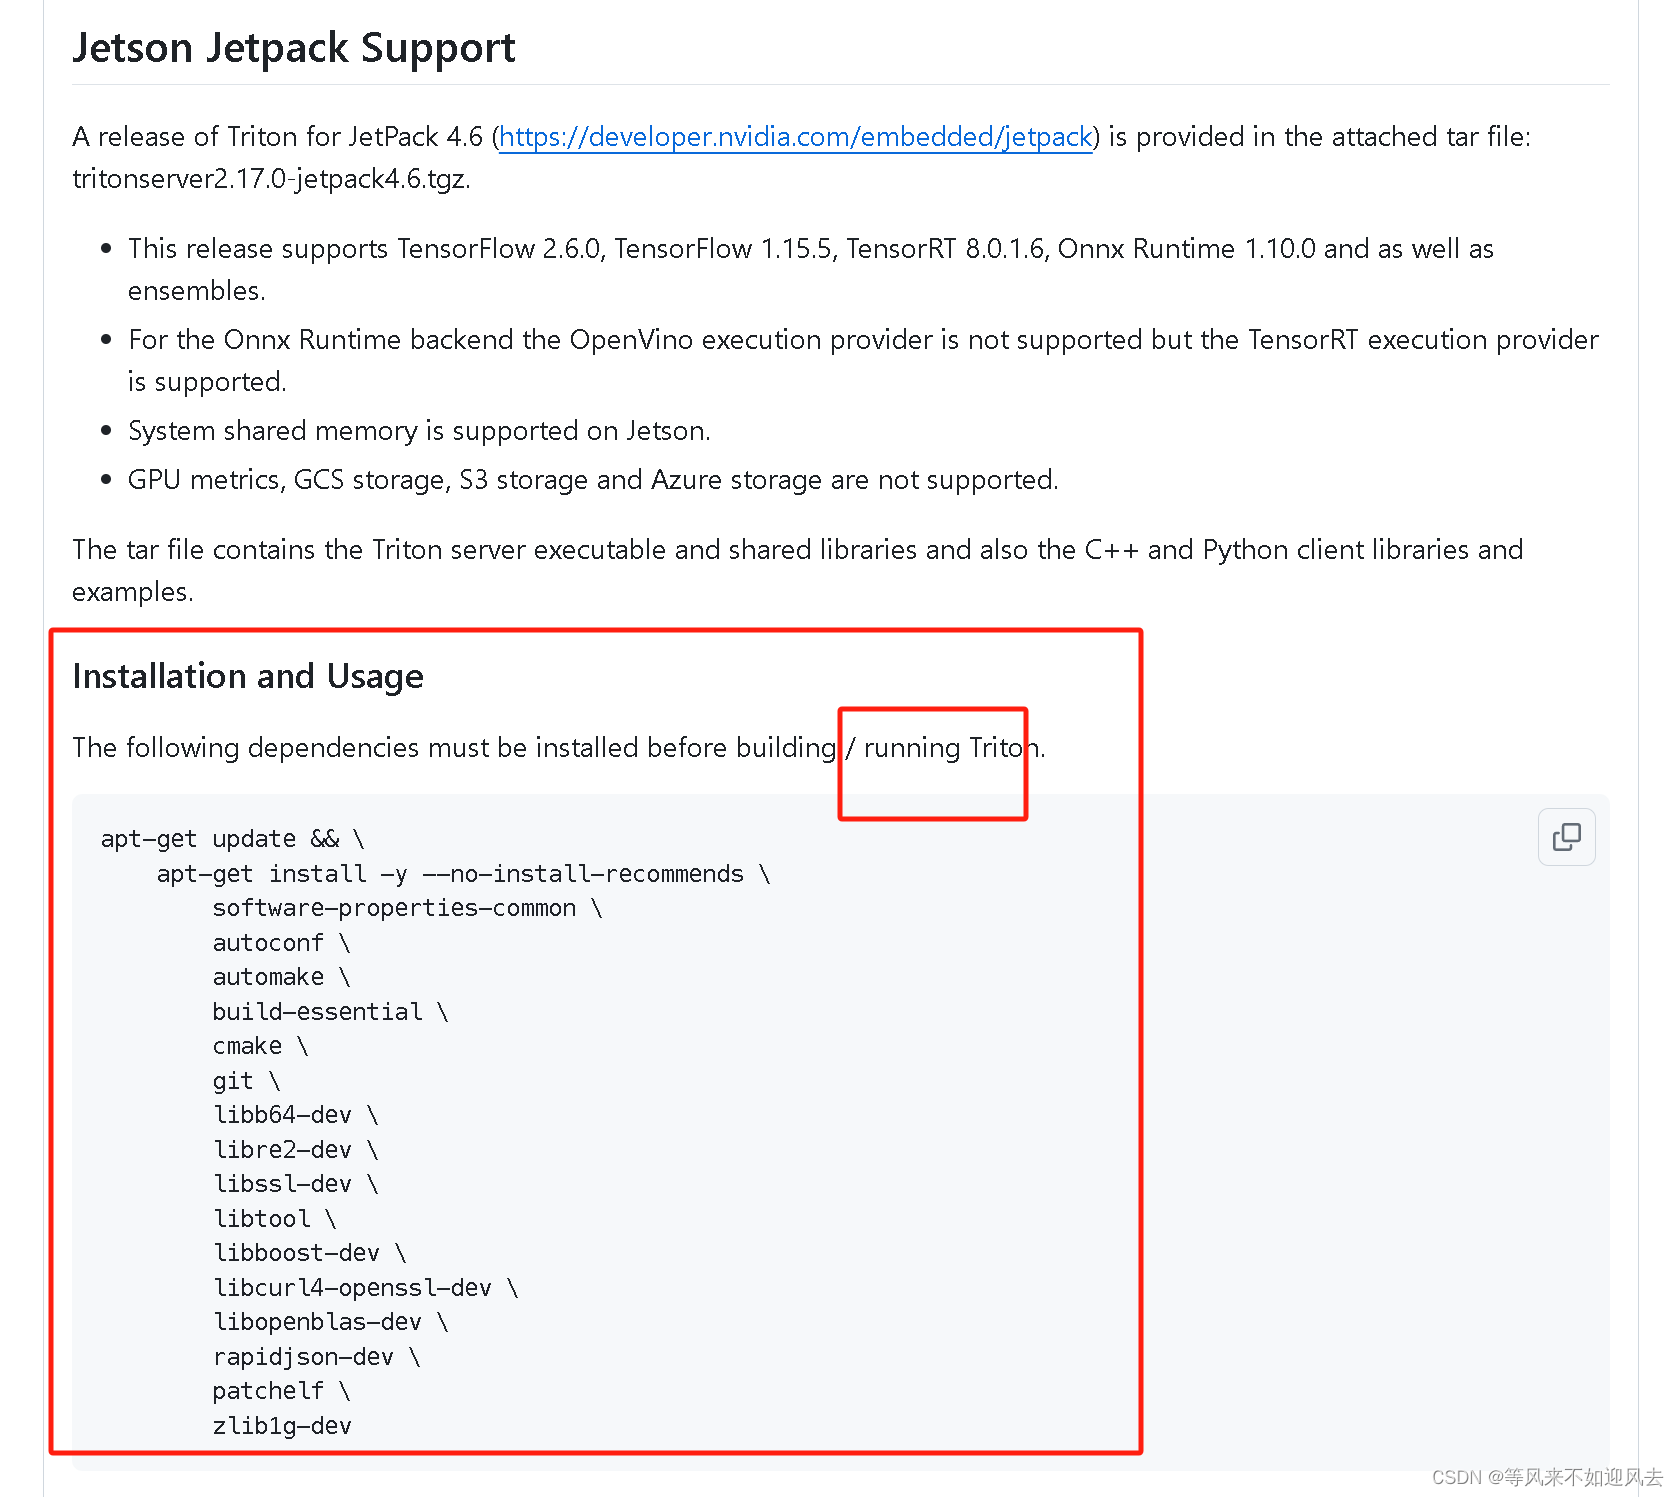This screenshot has height=1497, width=1679.
Task: Click the bullet about GPU metrics, GCS storage
Action: coord(593,480)
